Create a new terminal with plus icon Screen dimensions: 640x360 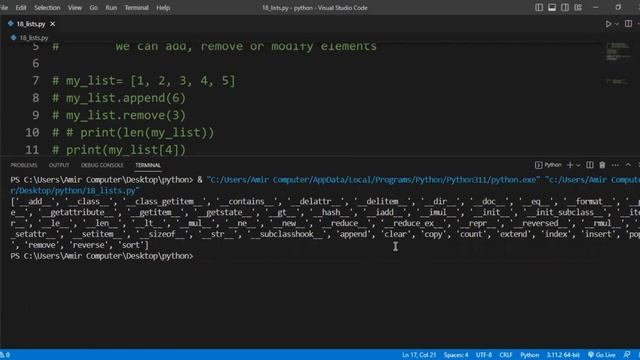click(x=570, y=165)
